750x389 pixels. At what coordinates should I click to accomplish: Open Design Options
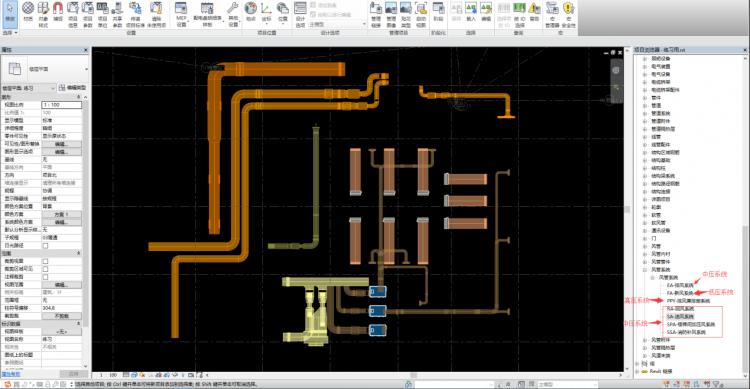[x=300, y=14]
